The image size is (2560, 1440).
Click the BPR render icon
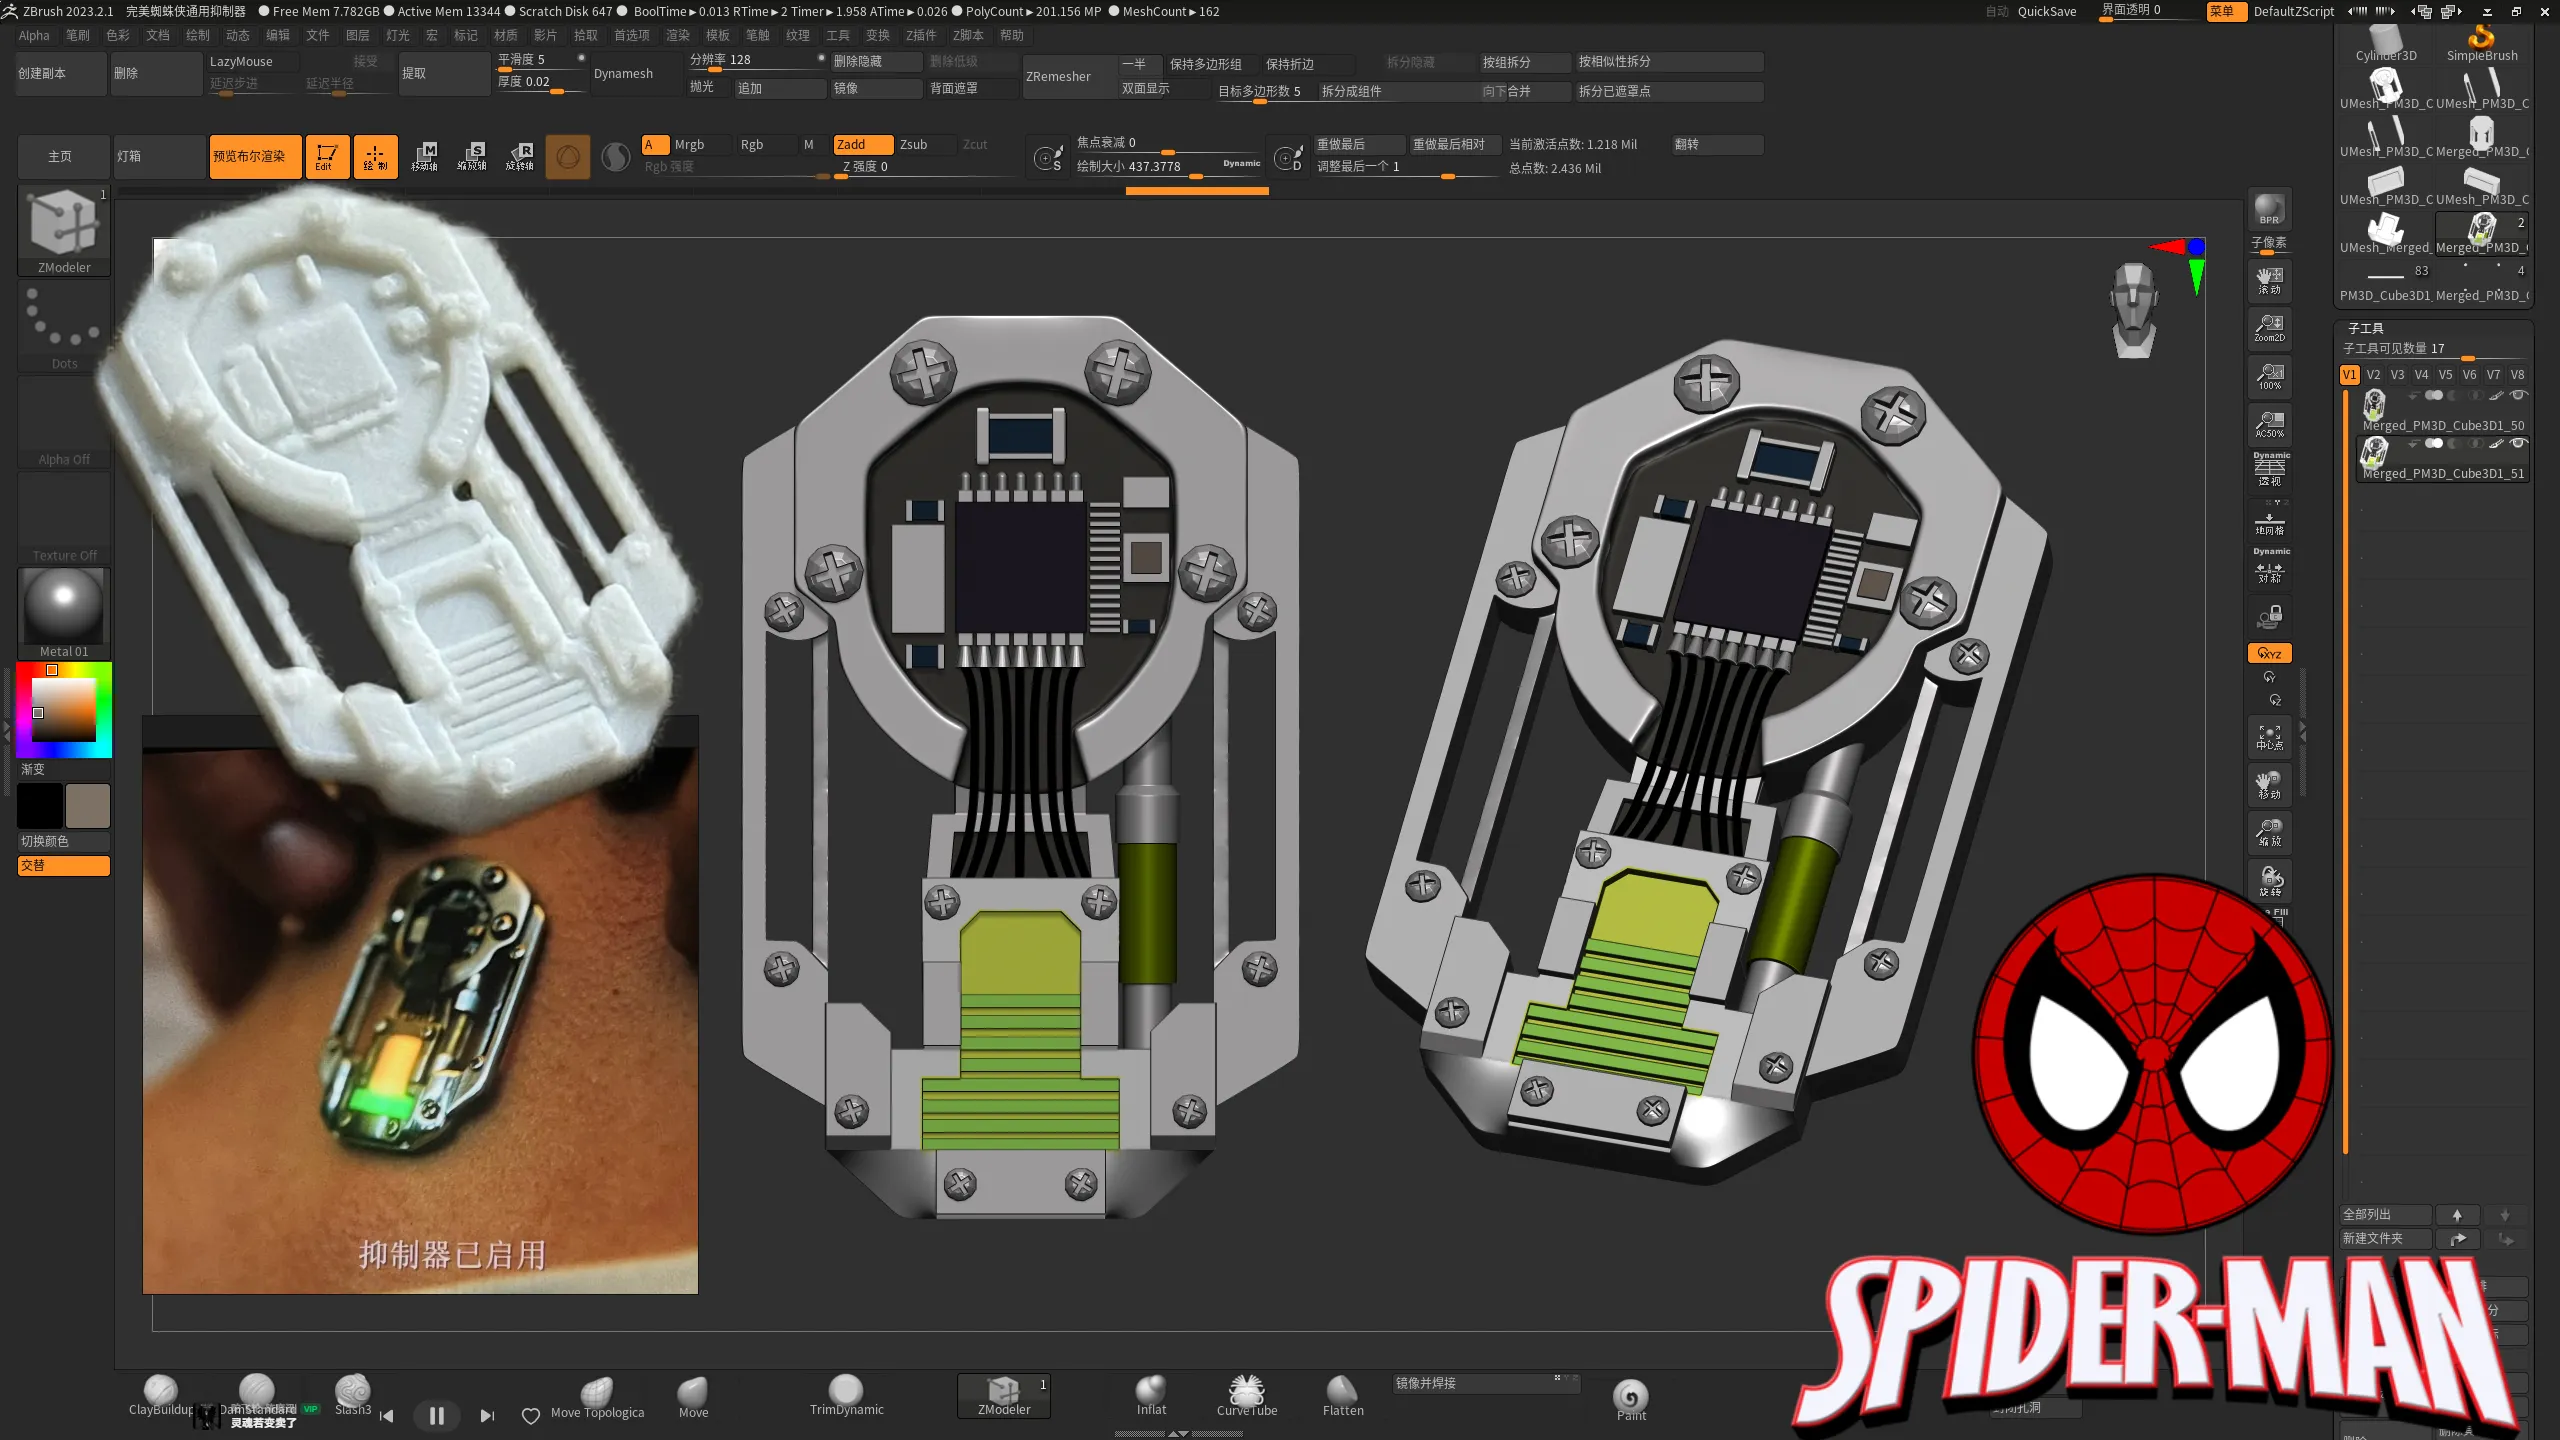(x=2270, y=210)
